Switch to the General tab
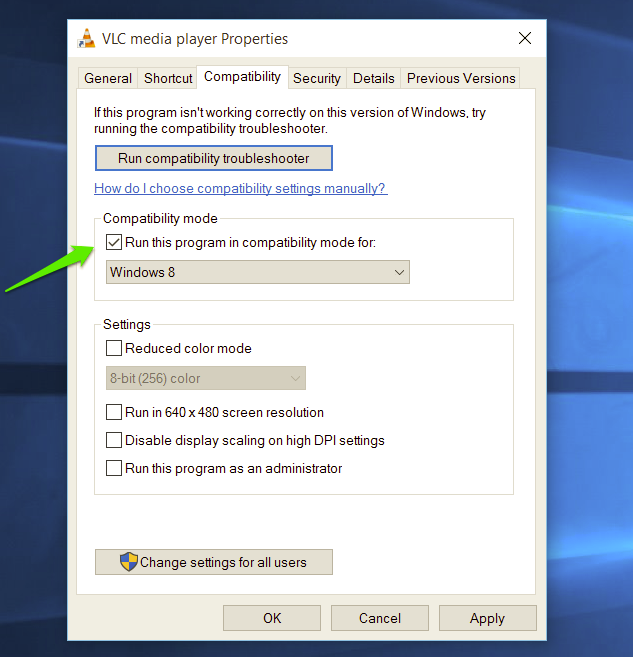Screen dimensions: 633x657 click(x=108, y=78)
